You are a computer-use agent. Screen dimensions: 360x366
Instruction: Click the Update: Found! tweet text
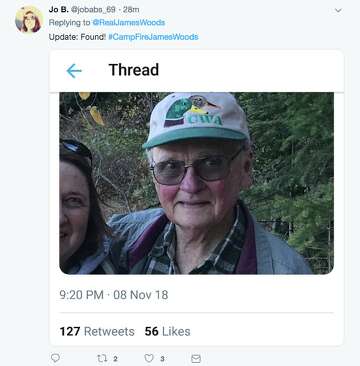(77, 37)
